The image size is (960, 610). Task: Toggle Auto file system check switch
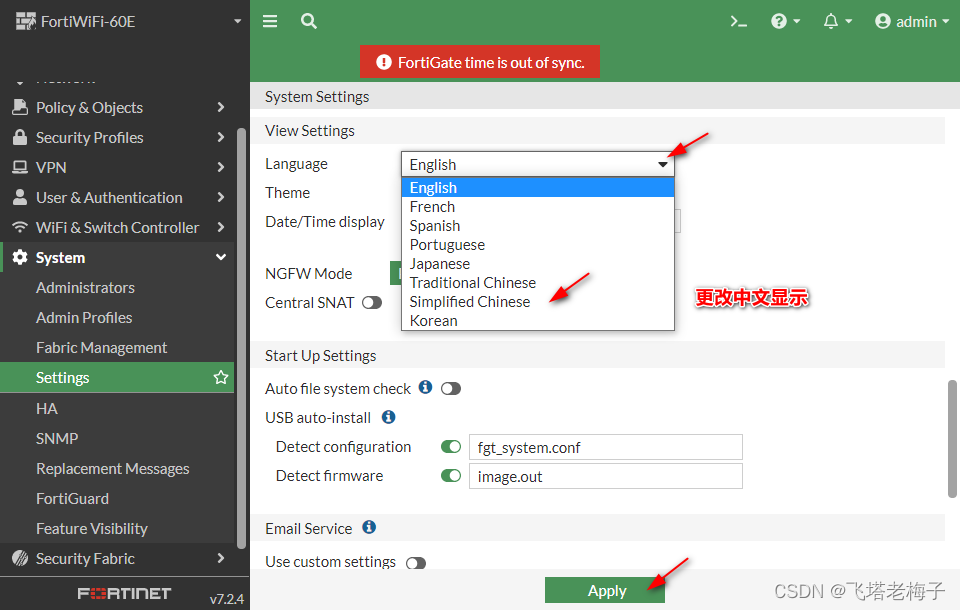pyautogui.click(x=451, y=388)
